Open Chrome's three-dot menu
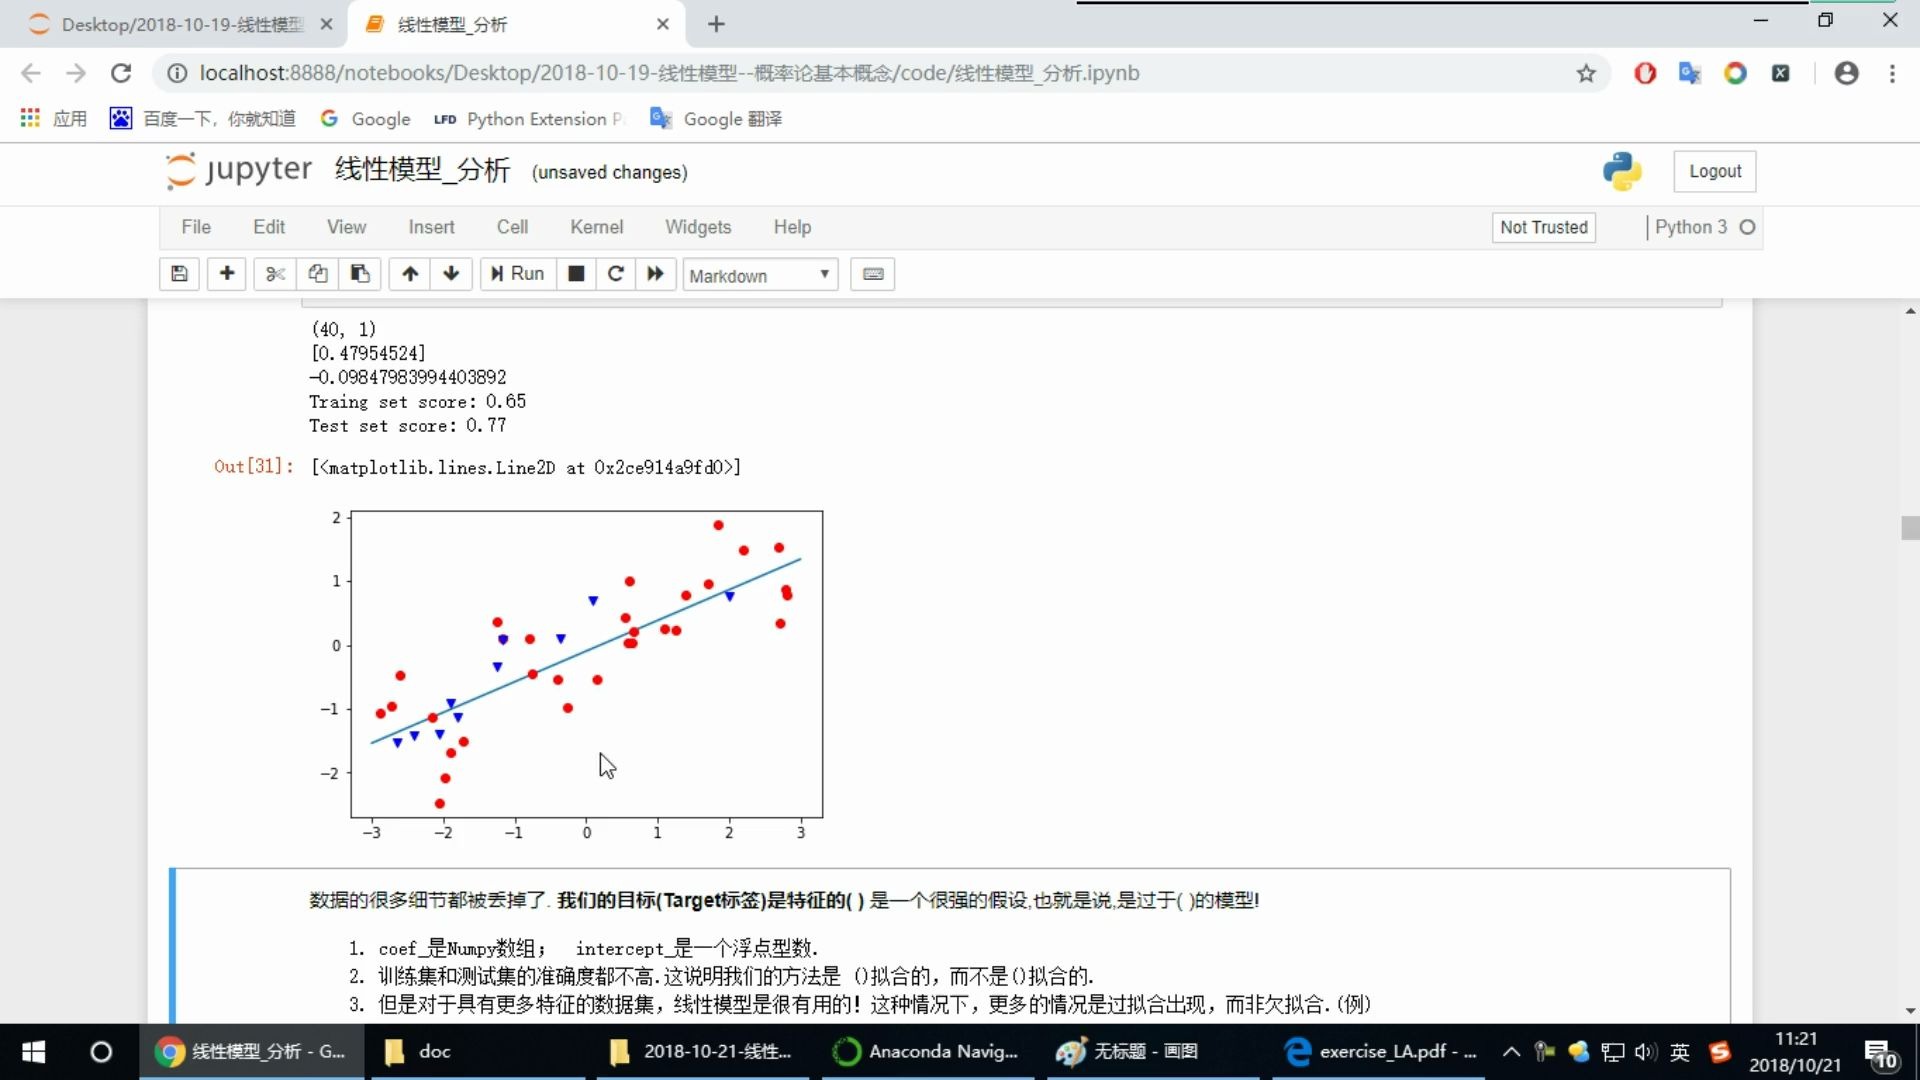Screen dimensions: 1920x1080 pyautogui.click(x=1893, y=73)
